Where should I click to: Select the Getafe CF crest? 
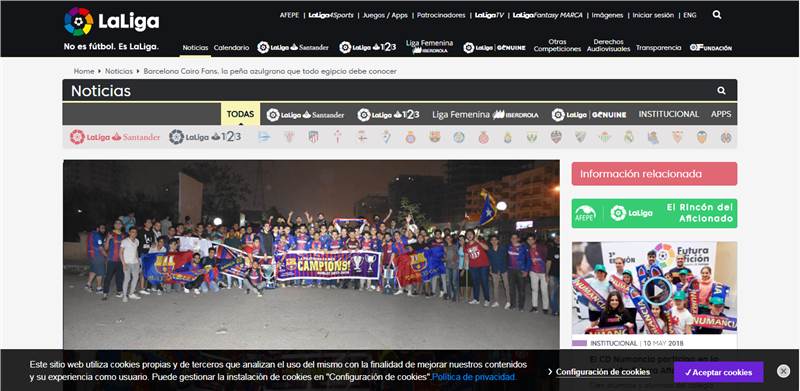(x=459, y=137)
